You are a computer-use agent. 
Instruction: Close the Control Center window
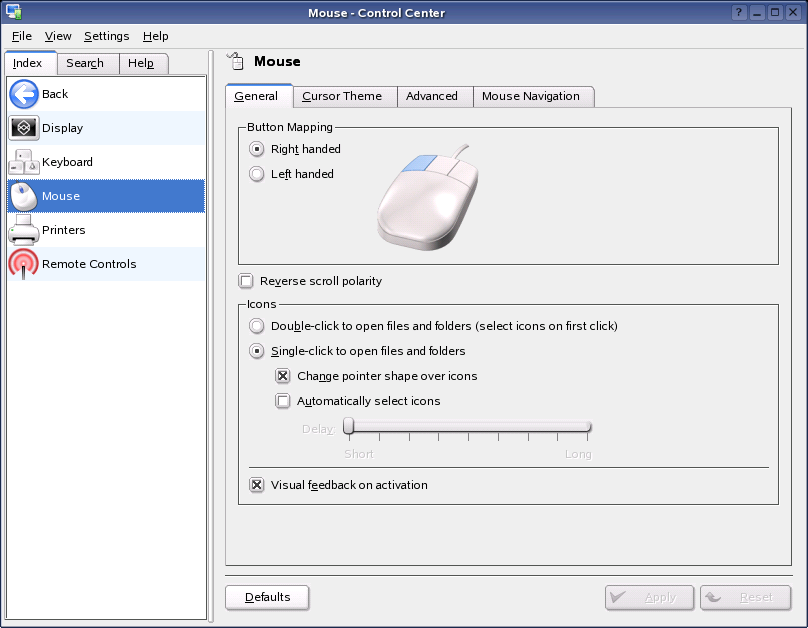[x=793, y=12]
